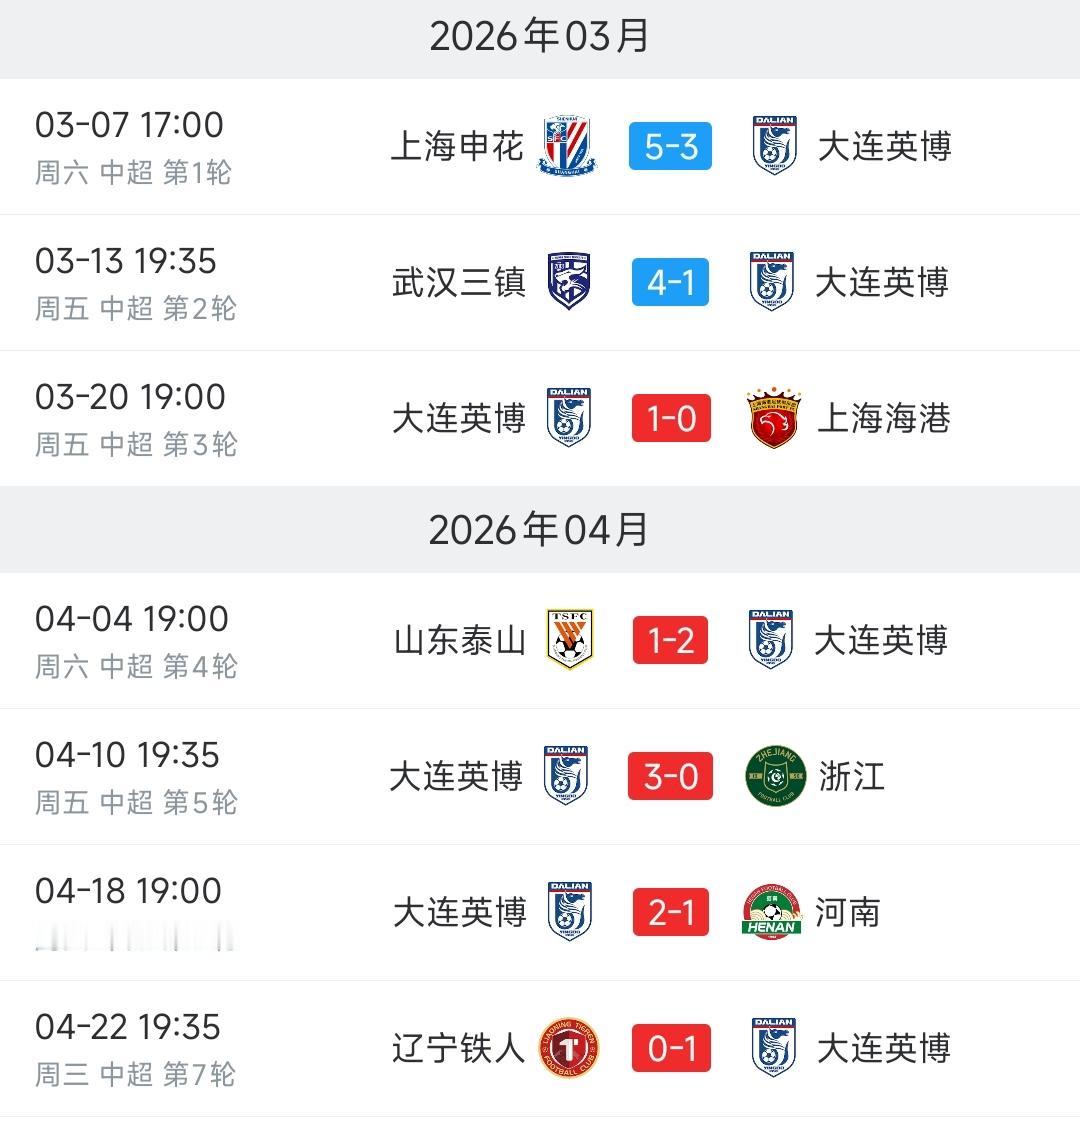Open the blue 4-1 score badge
The image size is (1080, 1121).
670,282
